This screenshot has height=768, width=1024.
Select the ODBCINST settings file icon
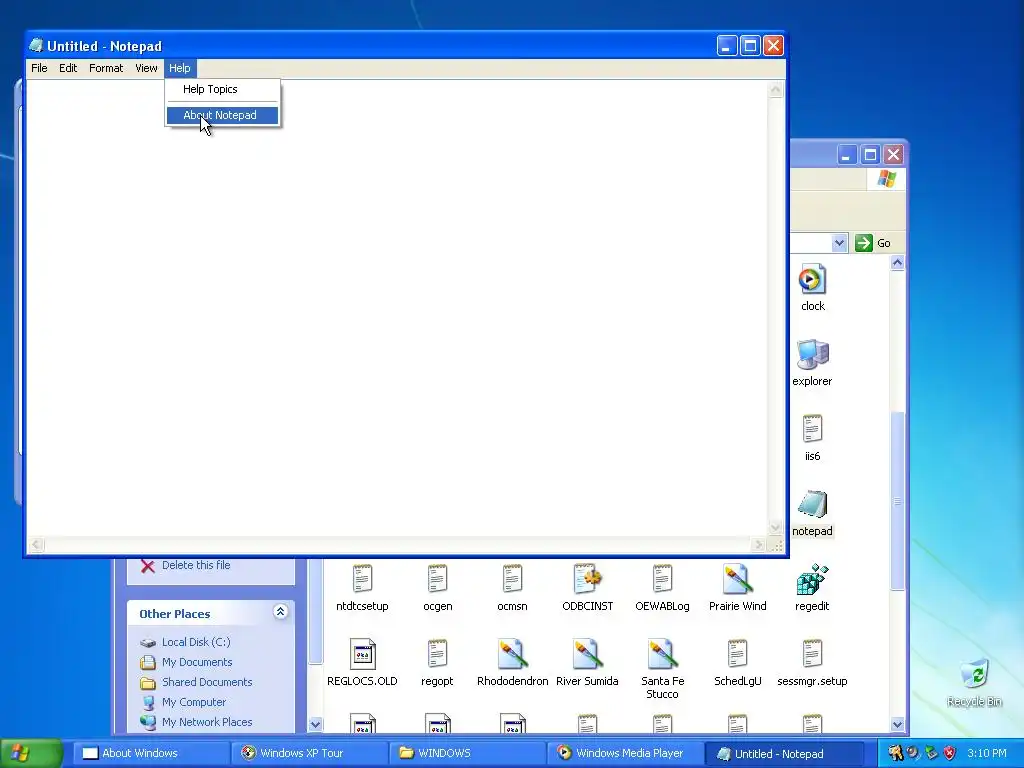coord(587,579)
